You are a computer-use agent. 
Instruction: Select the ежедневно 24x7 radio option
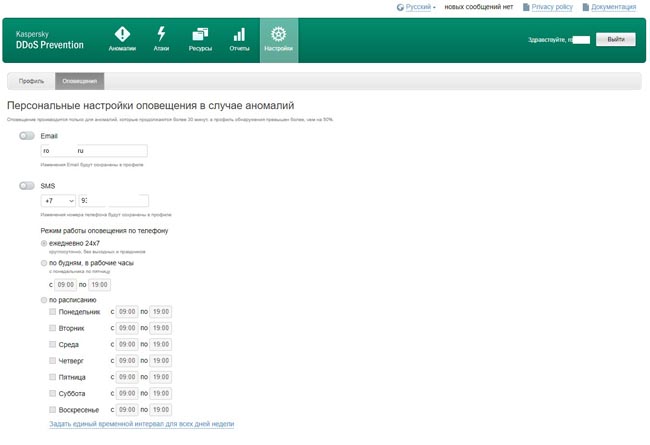click(x=44, y=243)
